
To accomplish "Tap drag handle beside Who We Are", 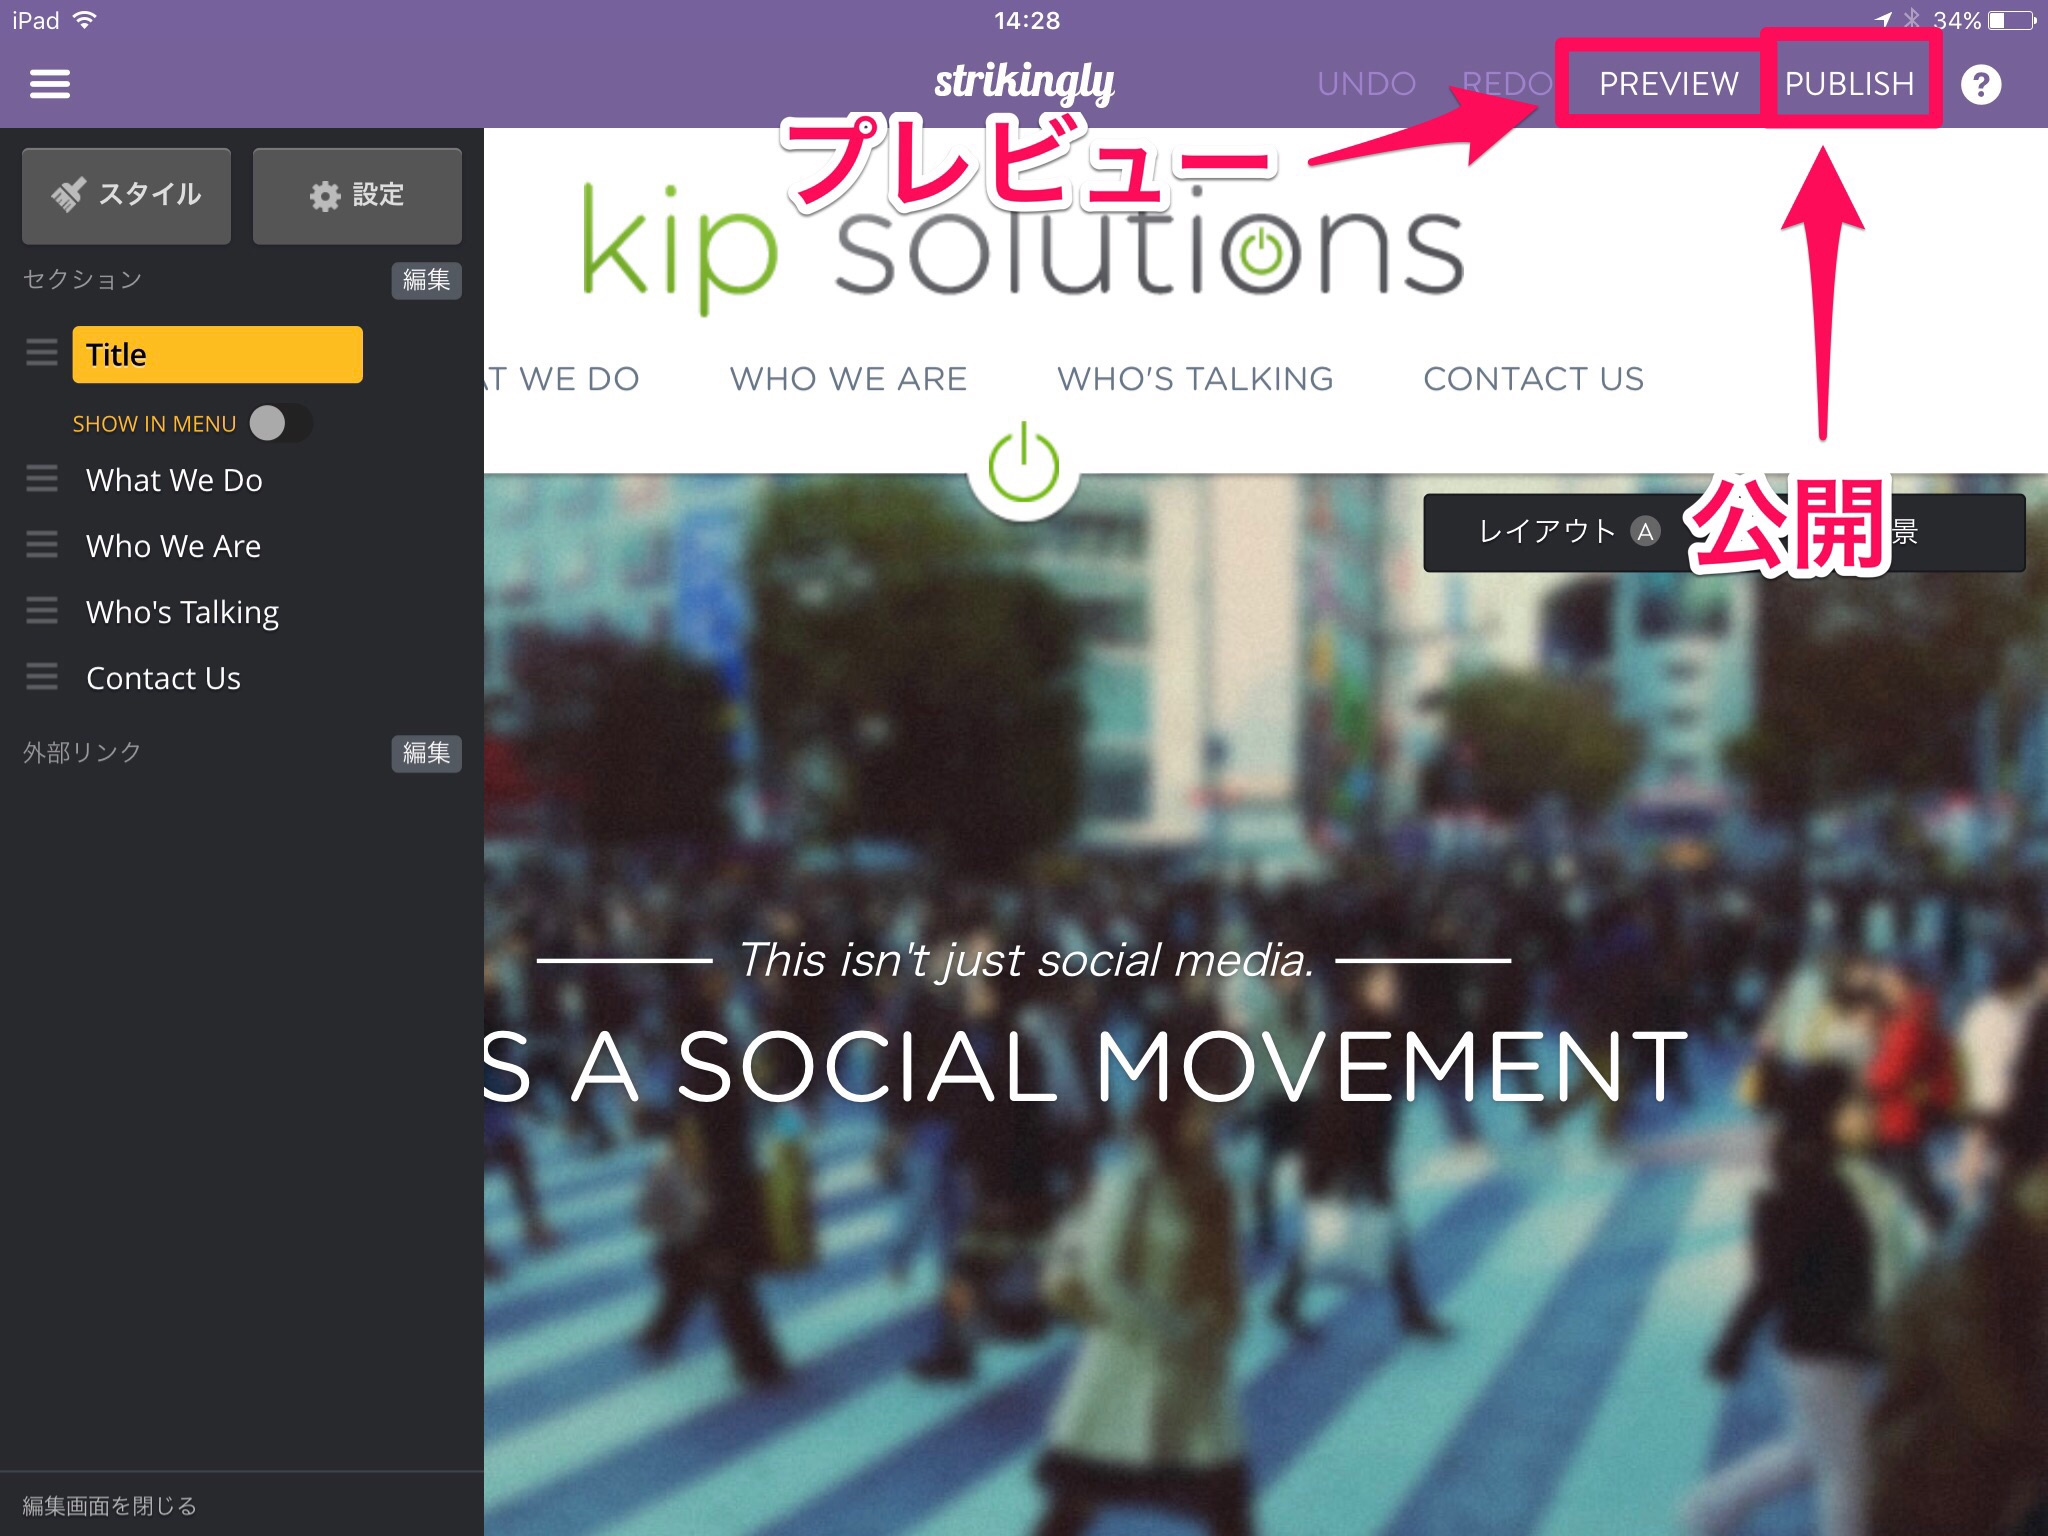I will tap(42, 545).
